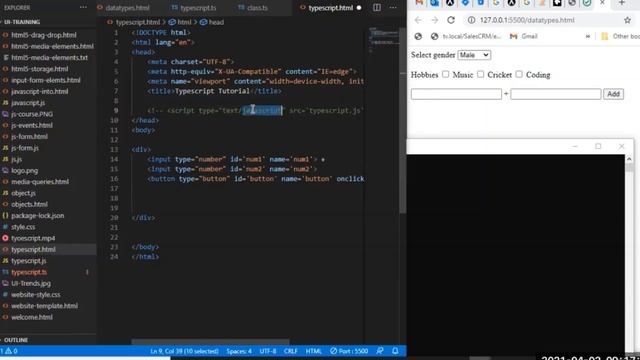Open logo.png in Explorer
This screenshot has width=640, height=360.
point(24,171)
